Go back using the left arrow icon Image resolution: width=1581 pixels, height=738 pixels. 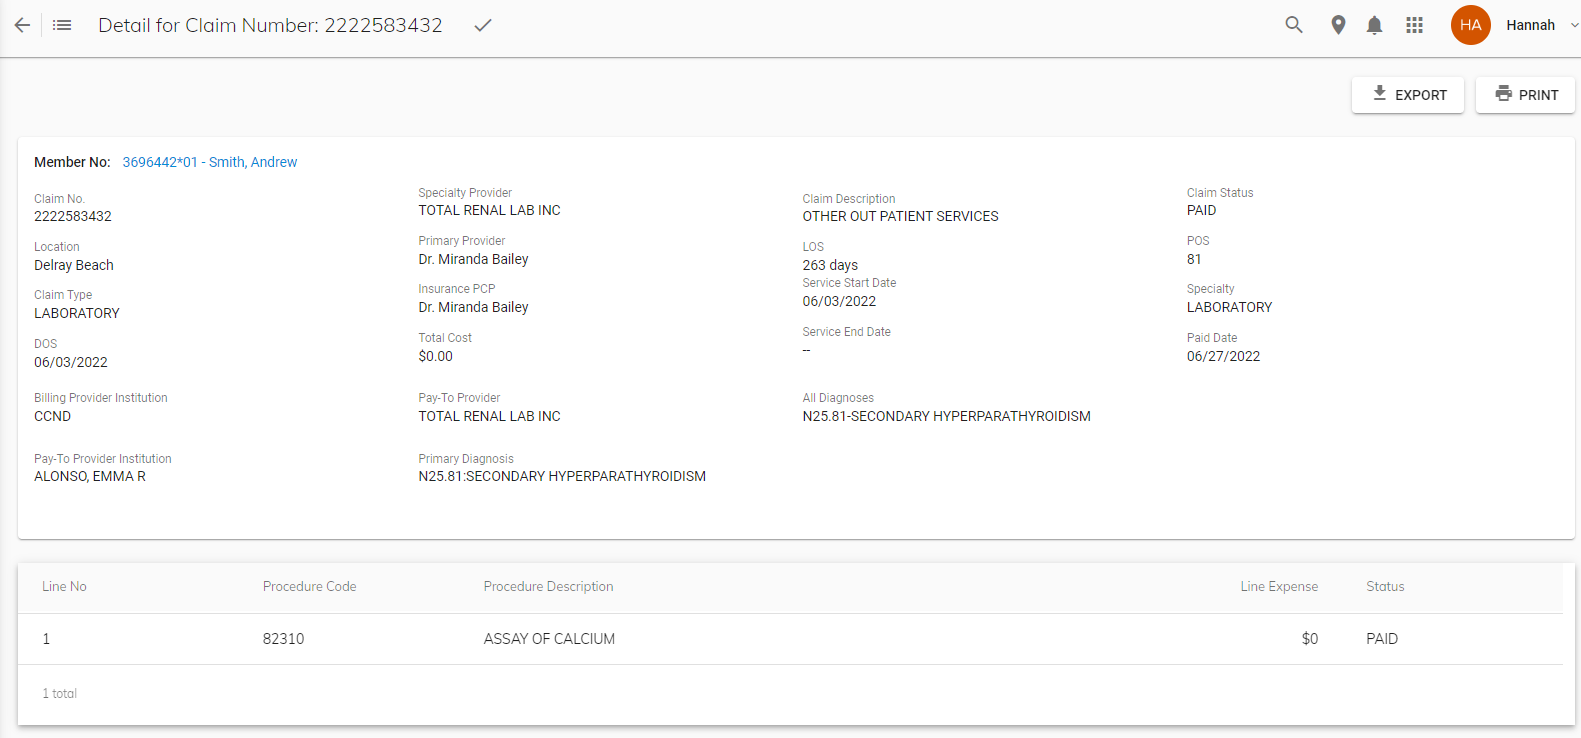[x=22, y=25]
